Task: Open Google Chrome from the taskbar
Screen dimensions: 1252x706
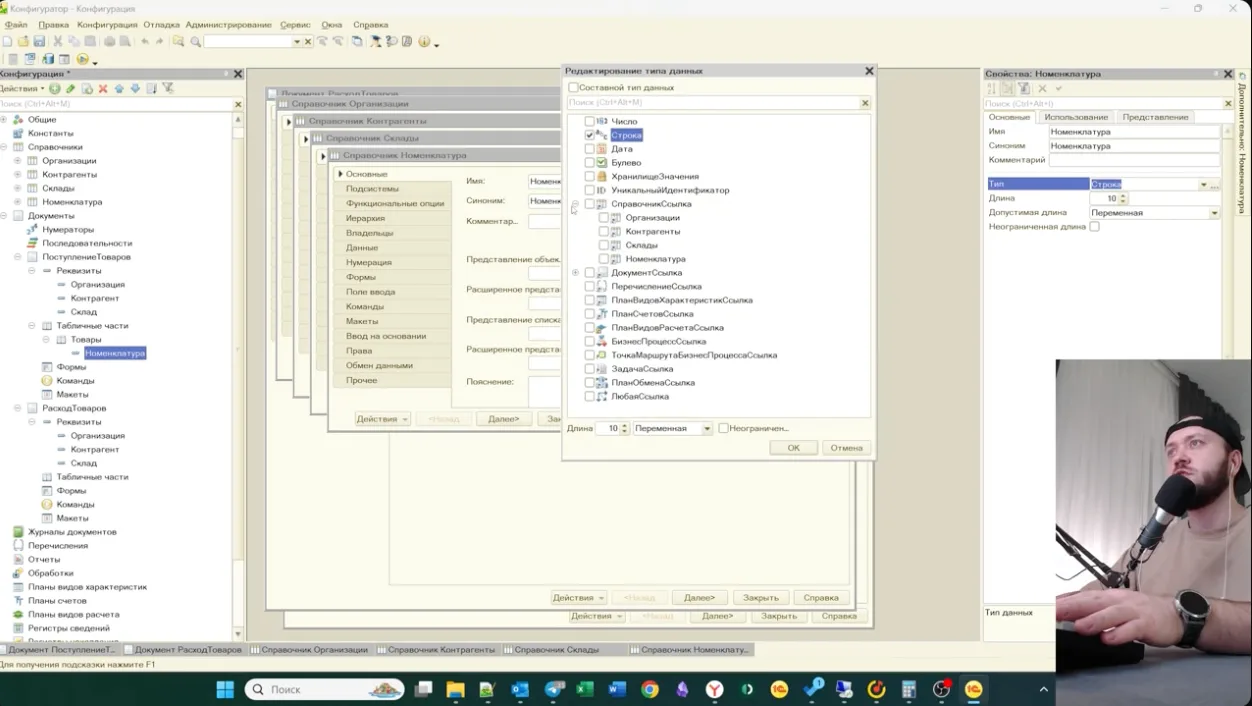Action: 650,689
